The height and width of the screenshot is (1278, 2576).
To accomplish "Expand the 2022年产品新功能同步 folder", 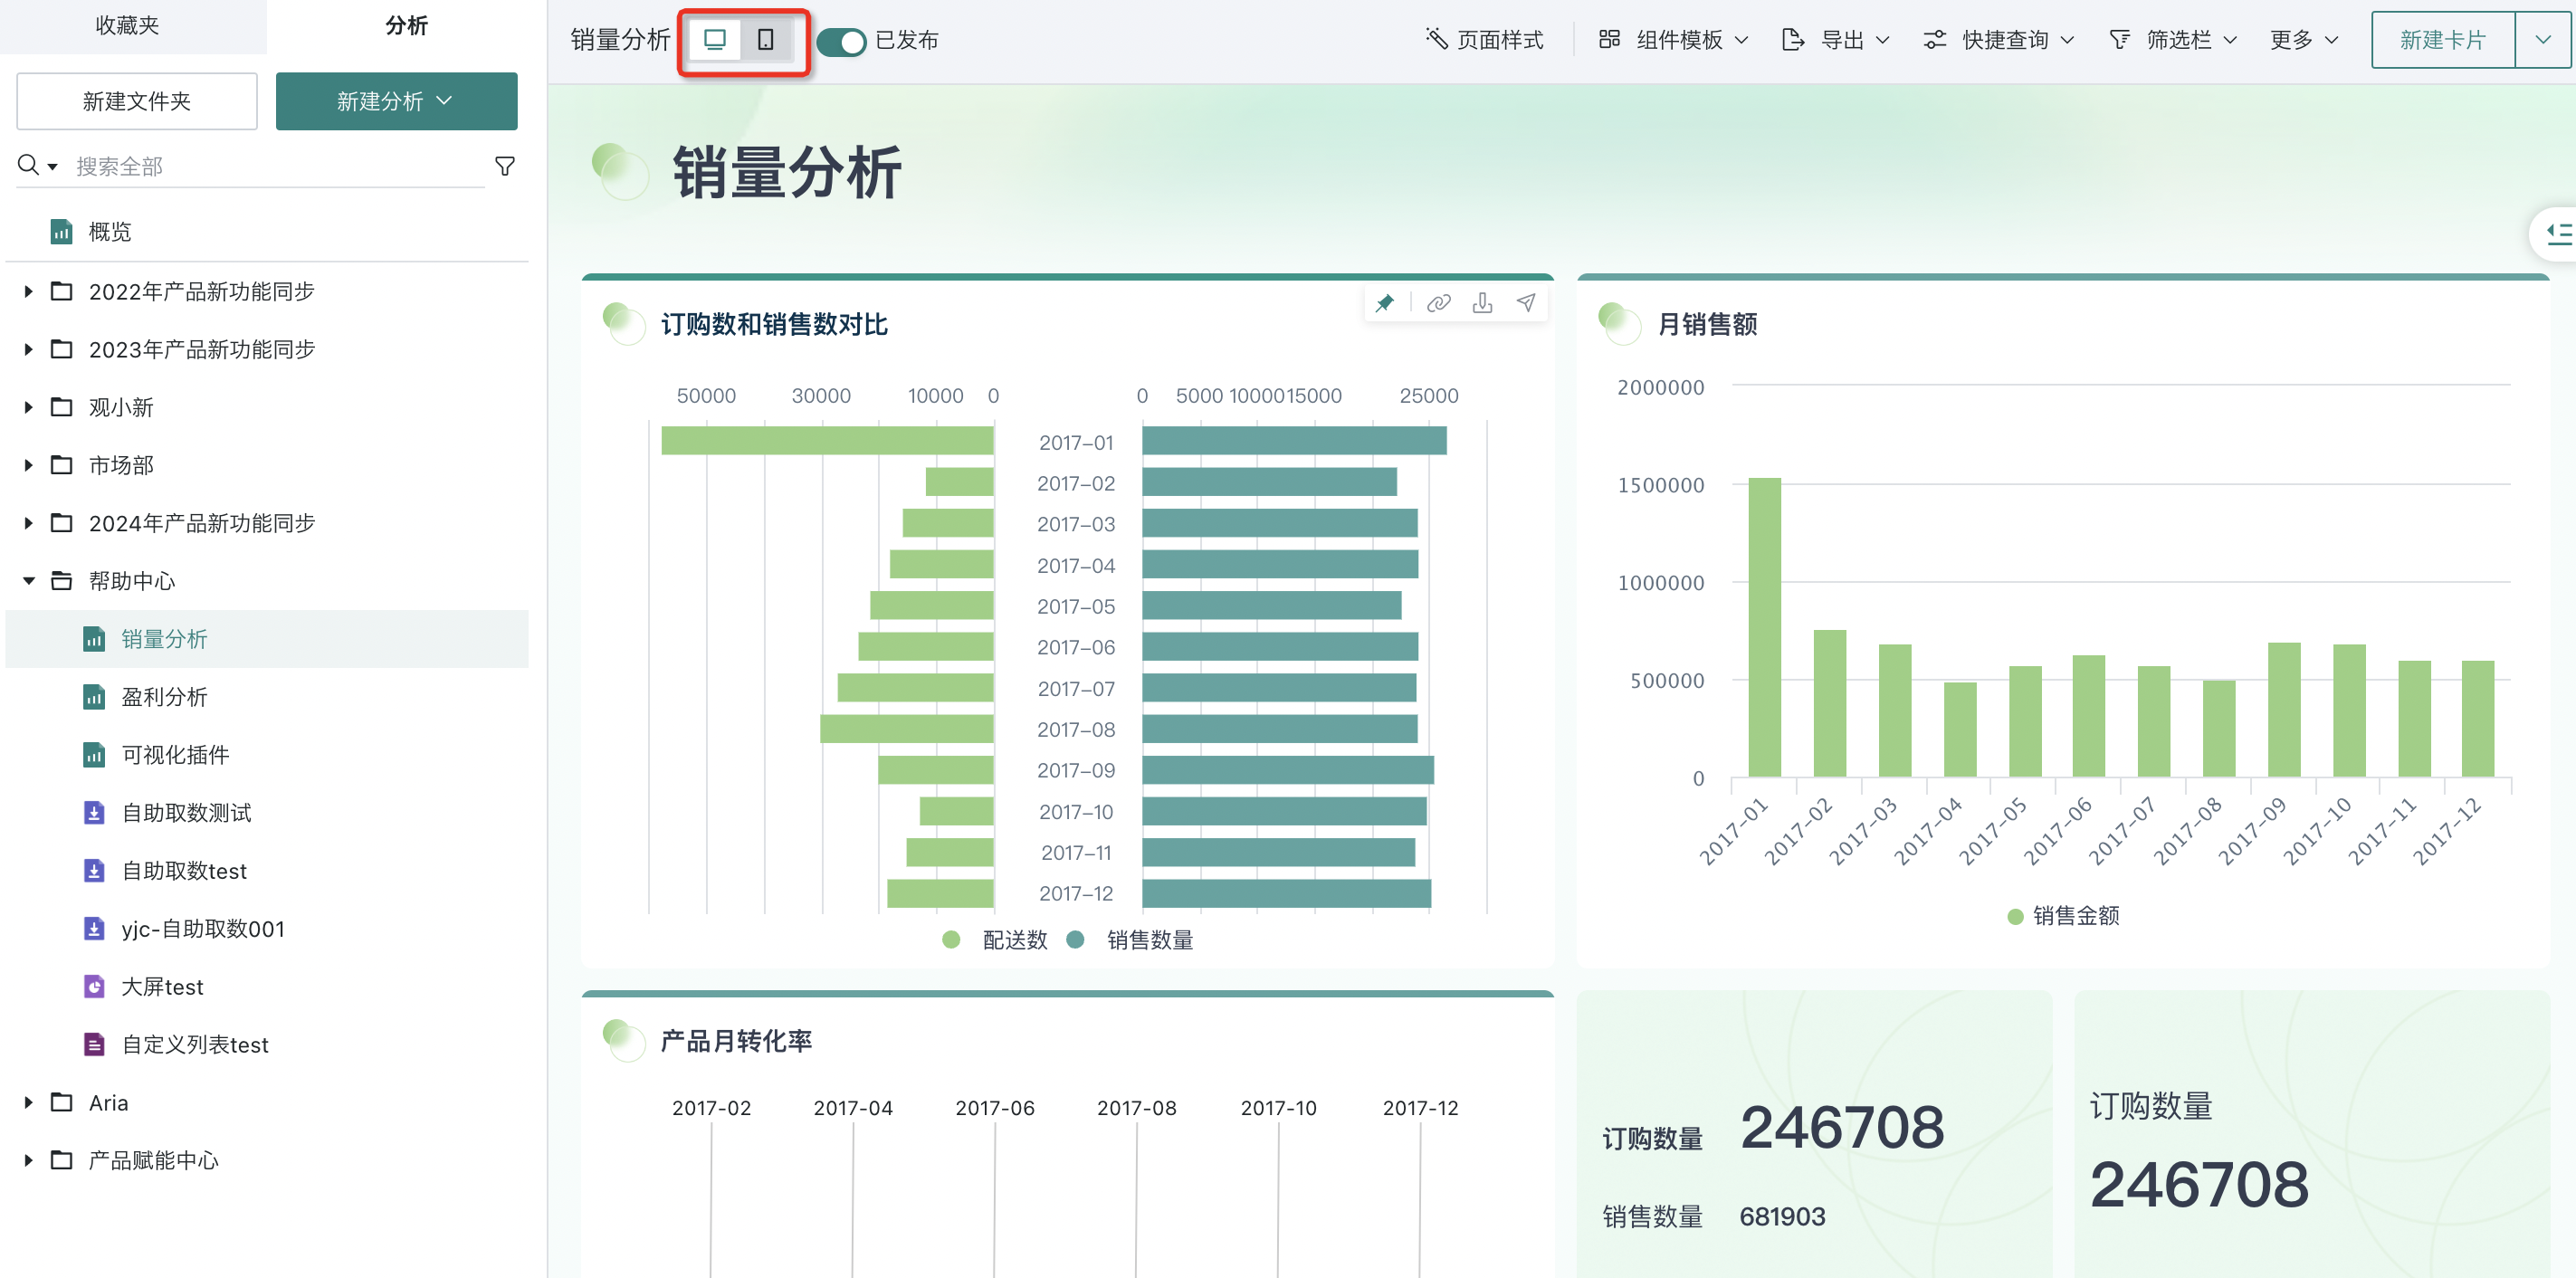I will coord(28,291).
